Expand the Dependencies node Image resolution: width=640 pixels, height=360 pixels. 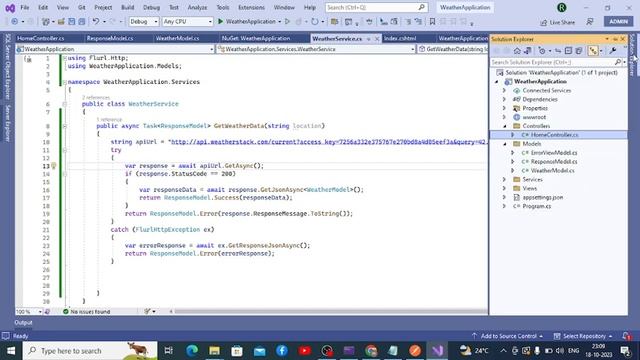click(504, 99)
